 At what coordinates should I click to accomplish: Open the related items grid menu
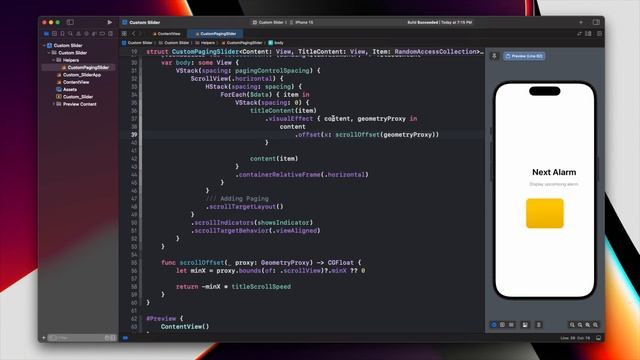pos(124,33)
